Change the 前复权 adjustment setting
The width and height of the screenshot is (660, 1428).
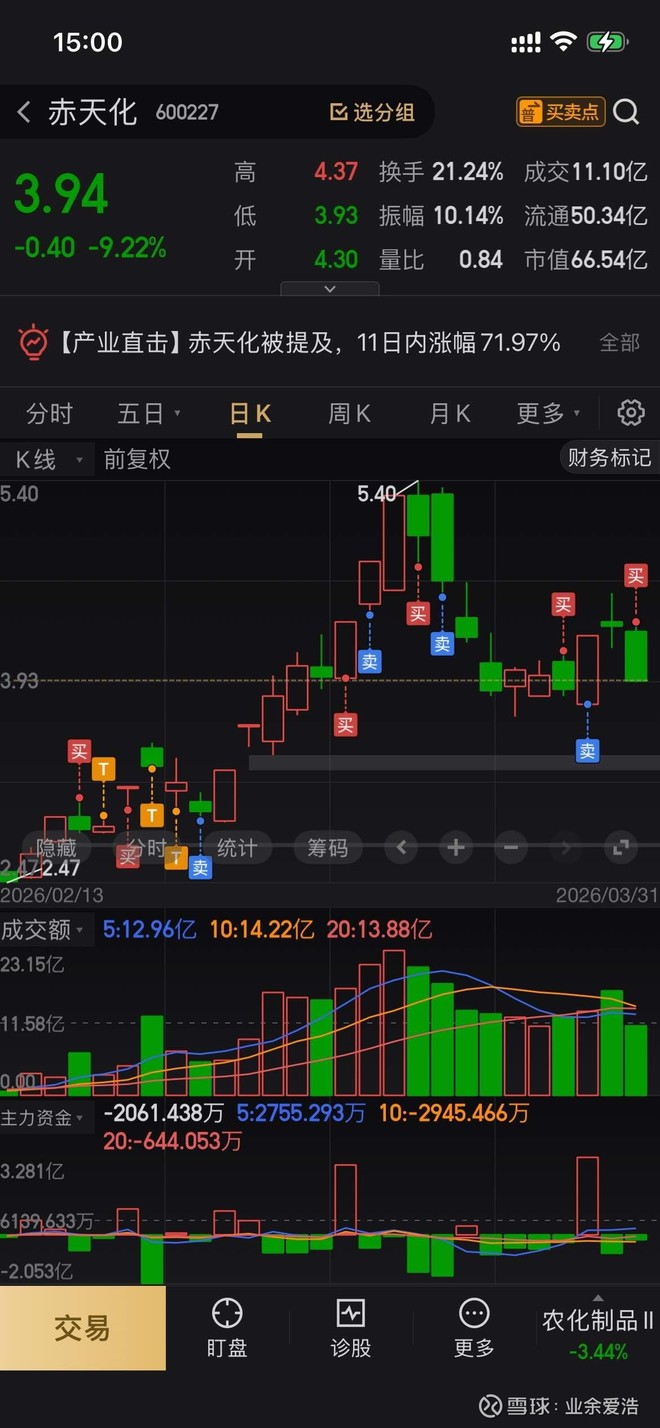coord(137,460)
